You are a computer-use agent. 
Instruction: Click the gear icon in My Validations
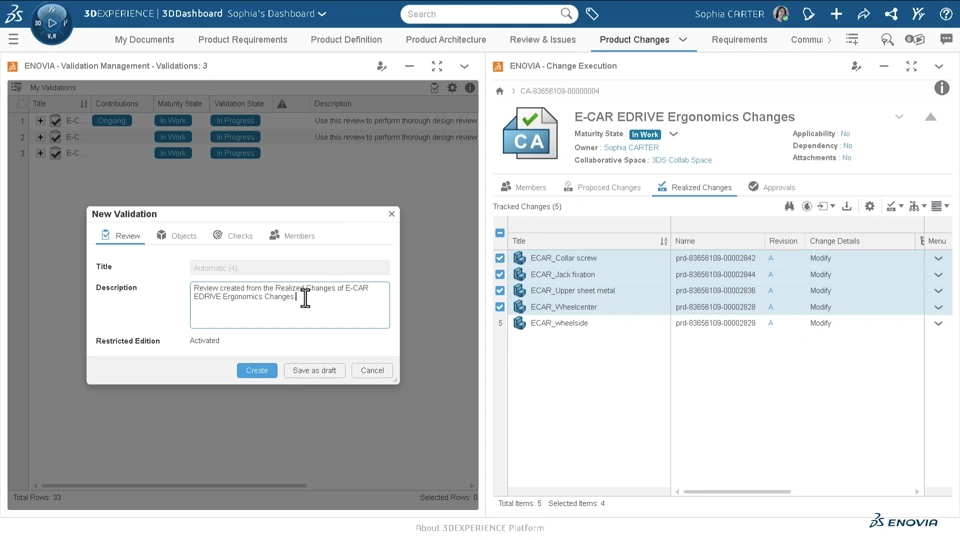452,88
